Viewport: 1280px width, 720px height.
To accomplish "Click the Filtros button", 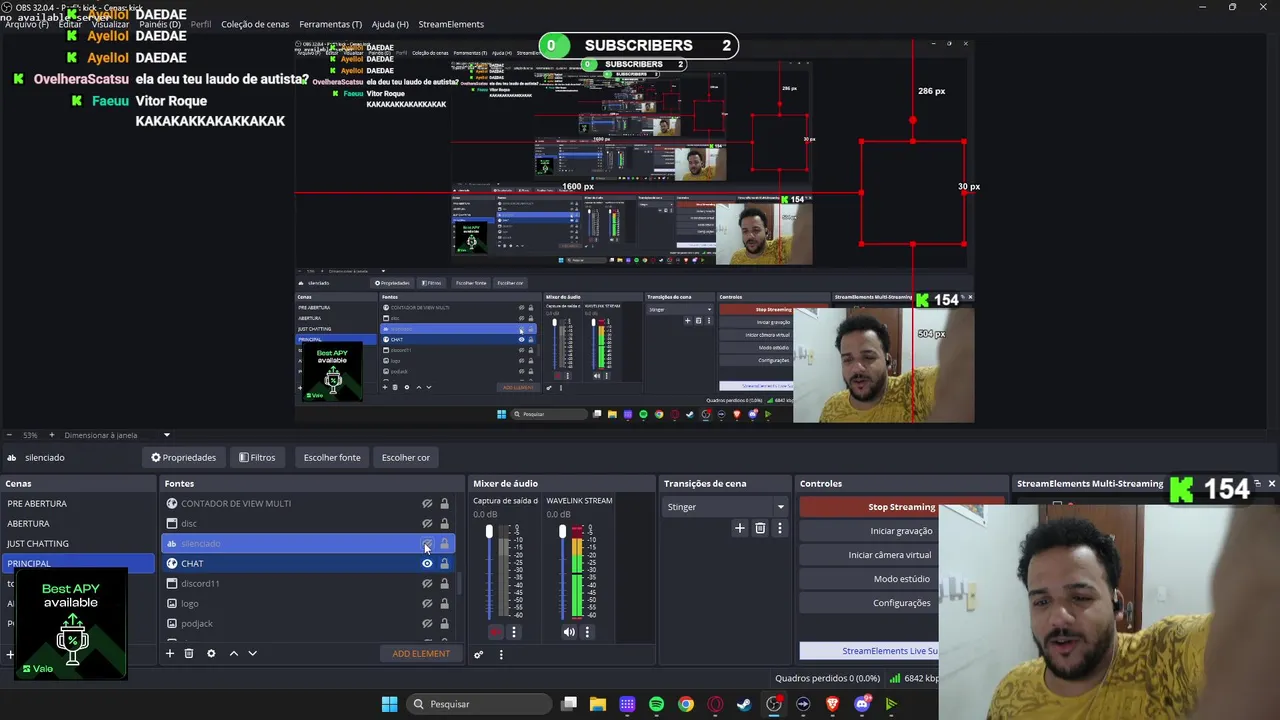I will [257, 458].
